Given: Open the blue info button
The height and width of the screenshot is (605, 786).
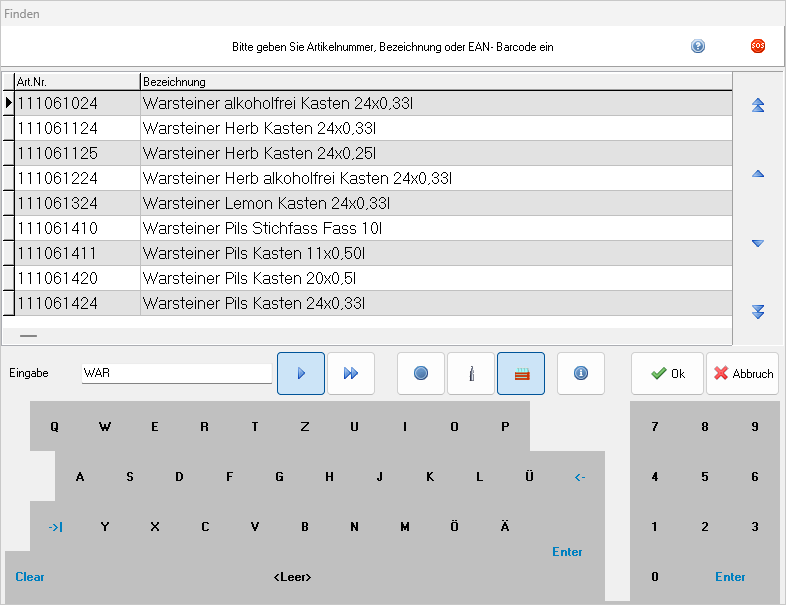Looking at the screenshot, I should click(x=581, y=373).
